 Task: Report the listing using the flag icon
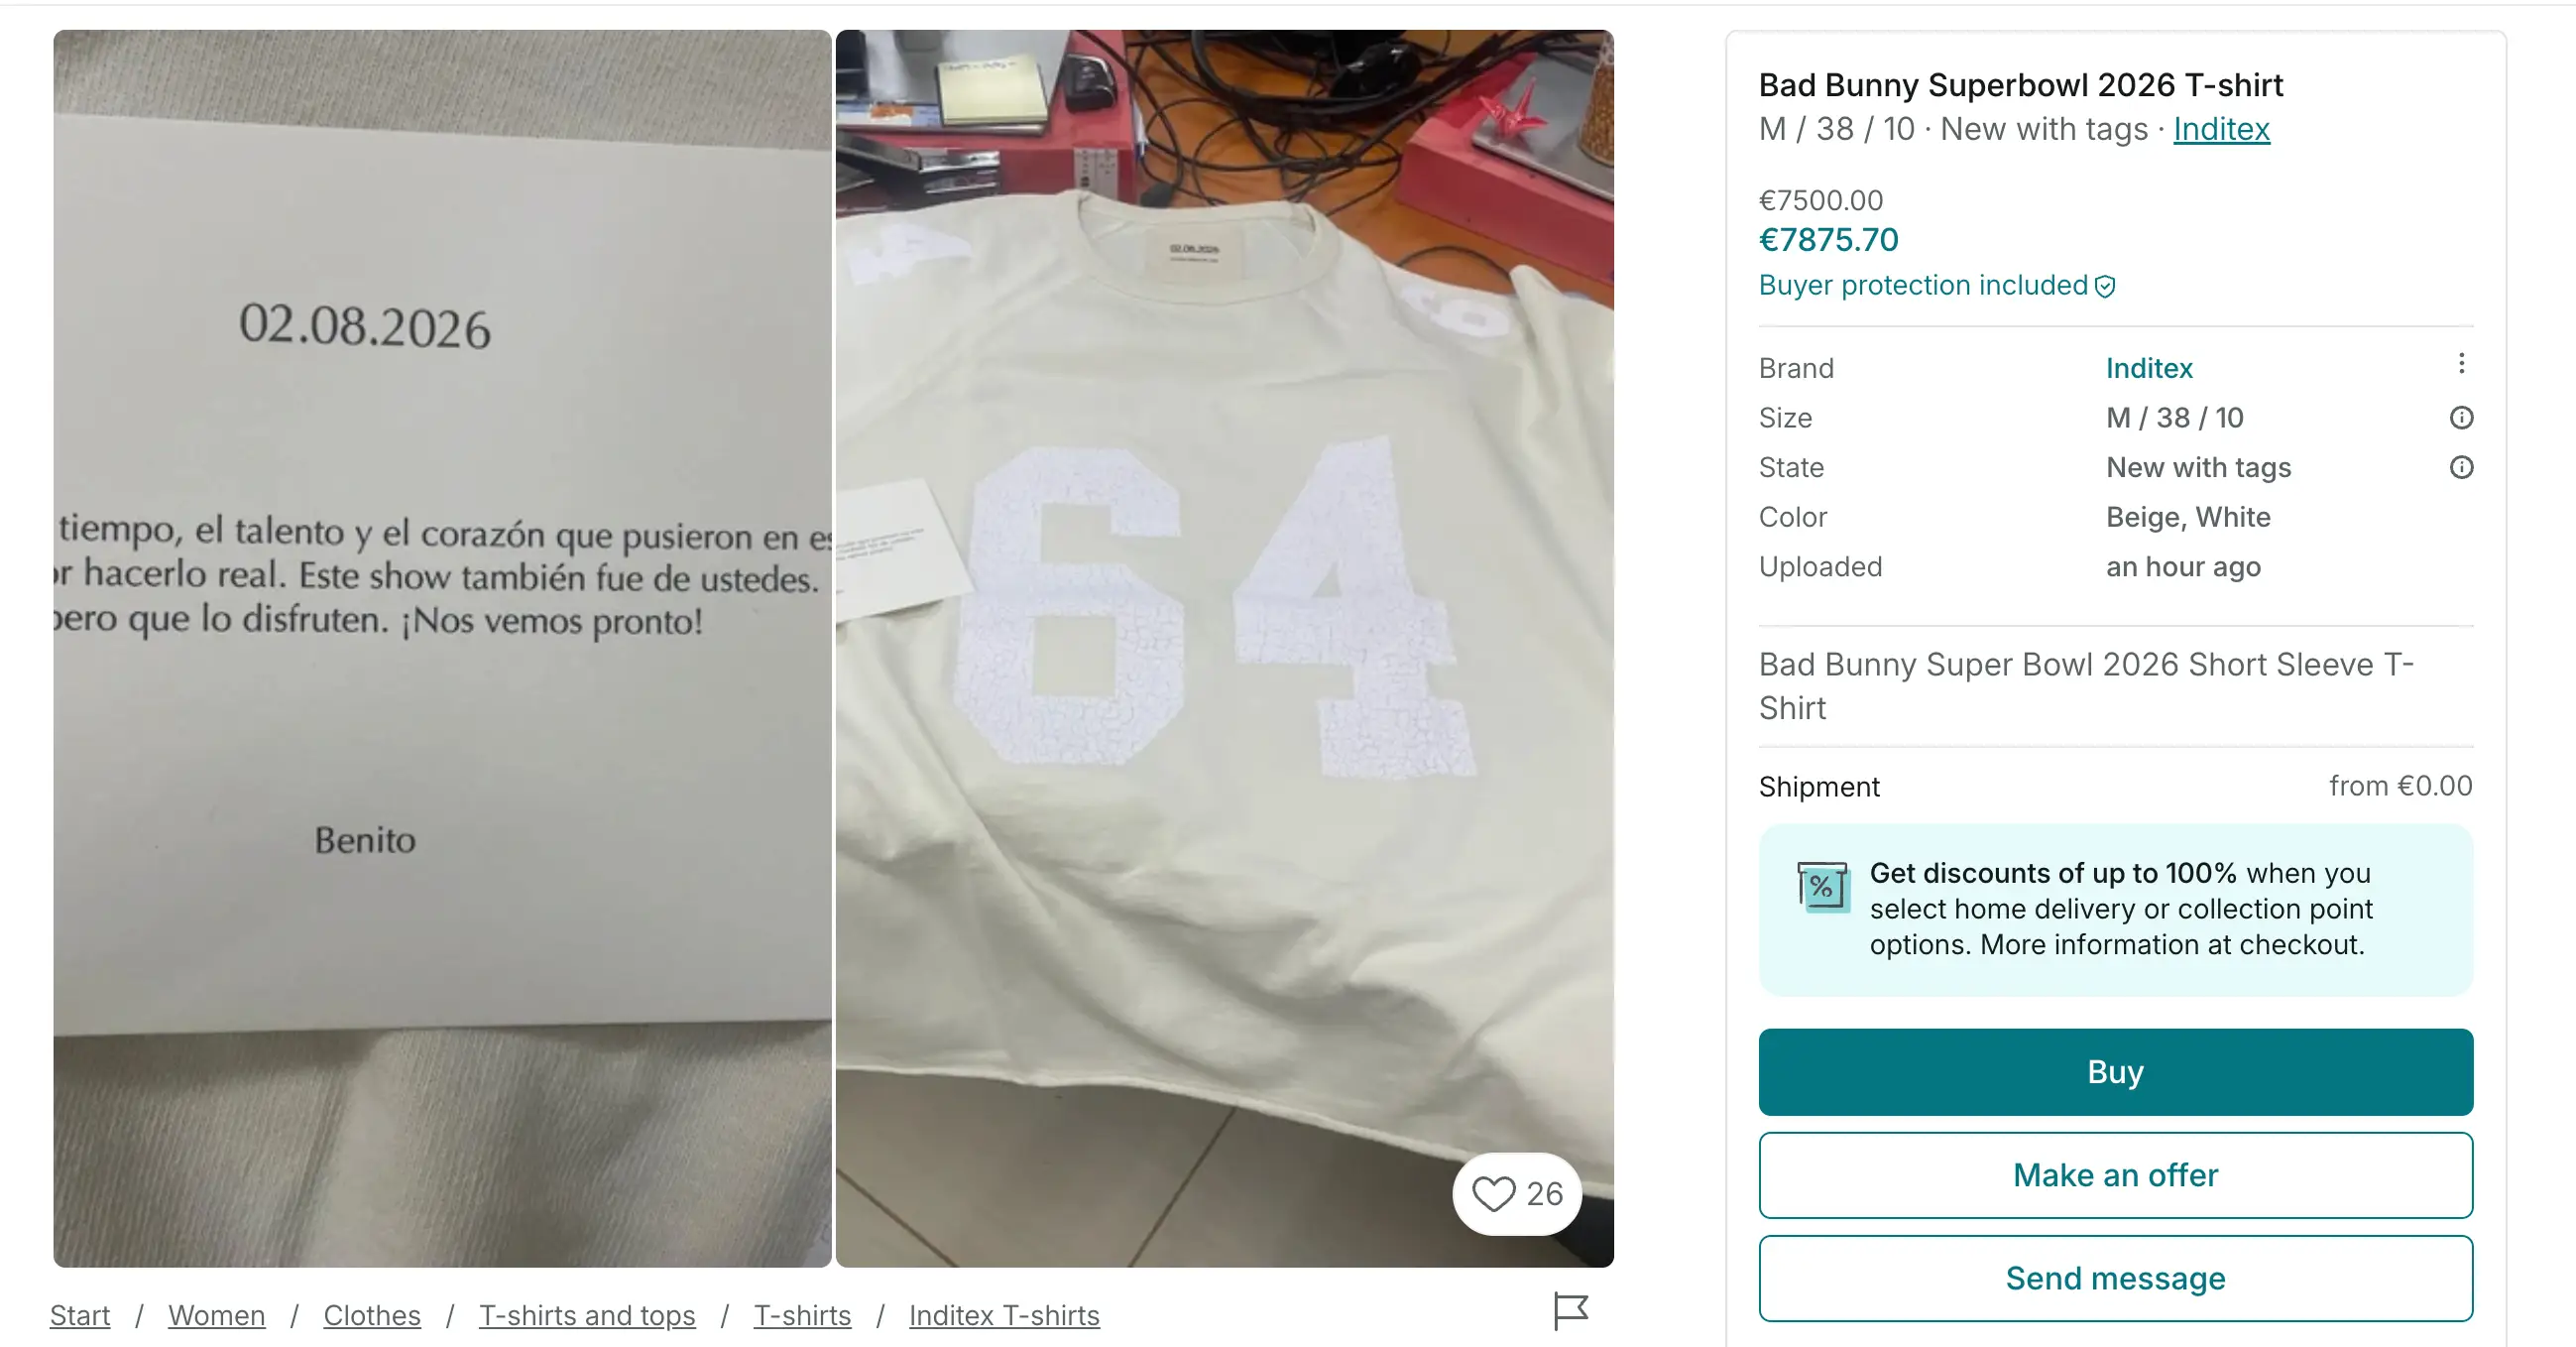(x=1570, y=1312)
